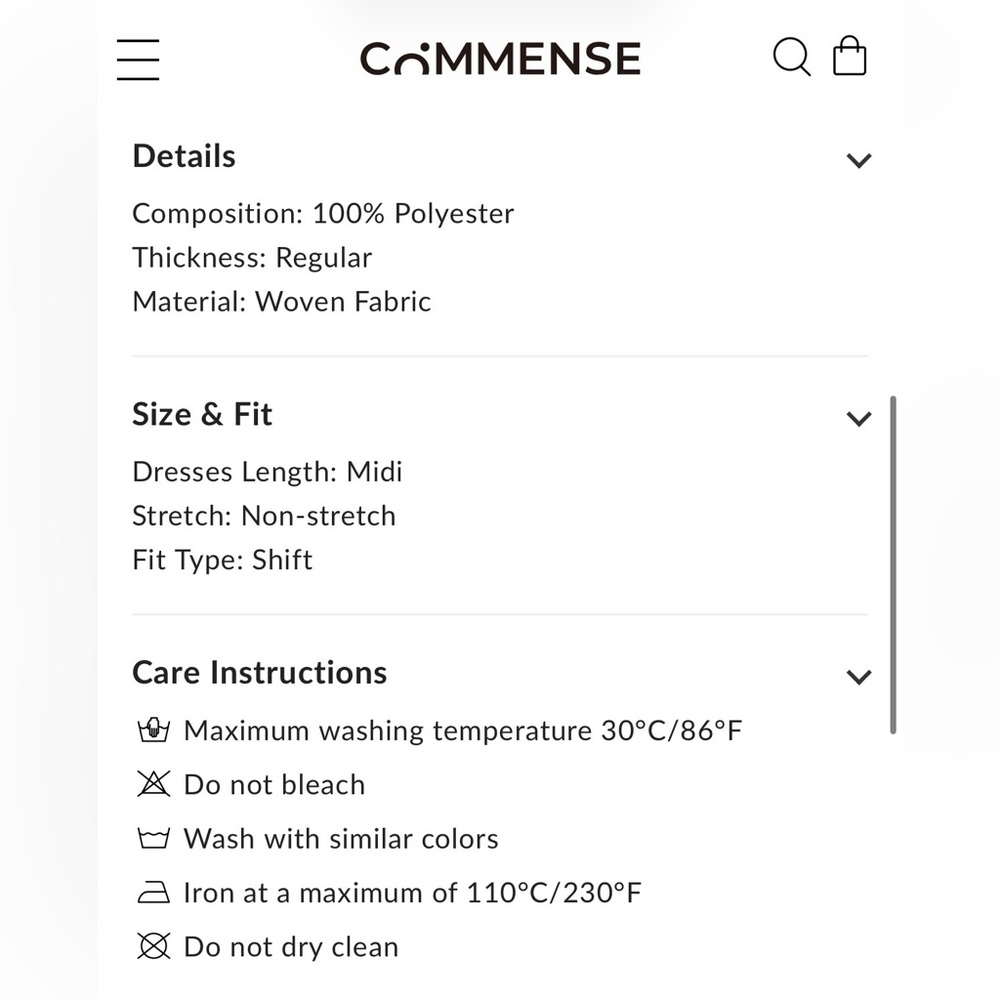
Task: Click the Composition: 100% Polyester text
Action: [323, 214]
